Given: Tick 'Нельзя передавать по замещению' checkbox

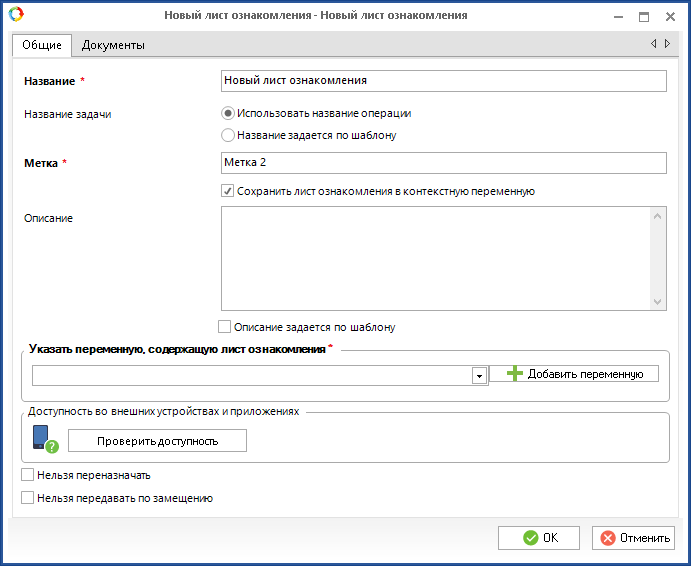Looking at the screenshot, I should 28,497.
